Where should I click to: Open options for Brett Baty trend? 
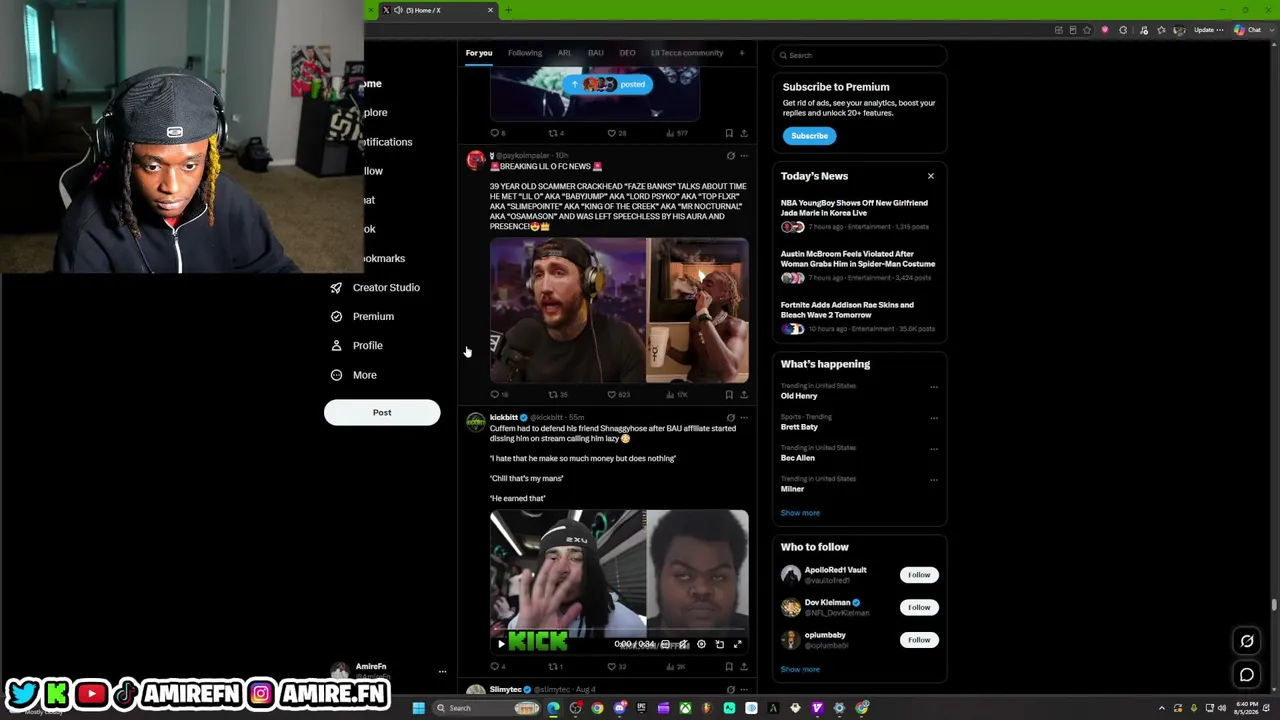[934, 418]
